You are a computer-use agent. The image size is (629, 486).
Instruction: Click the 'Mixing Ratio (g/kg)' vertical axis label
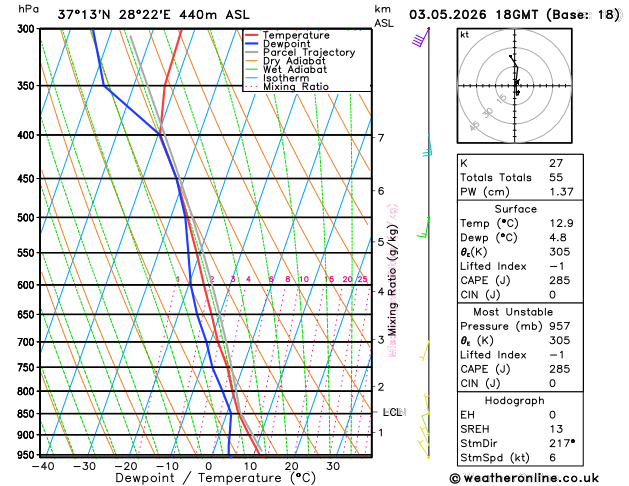click(392, 280)
